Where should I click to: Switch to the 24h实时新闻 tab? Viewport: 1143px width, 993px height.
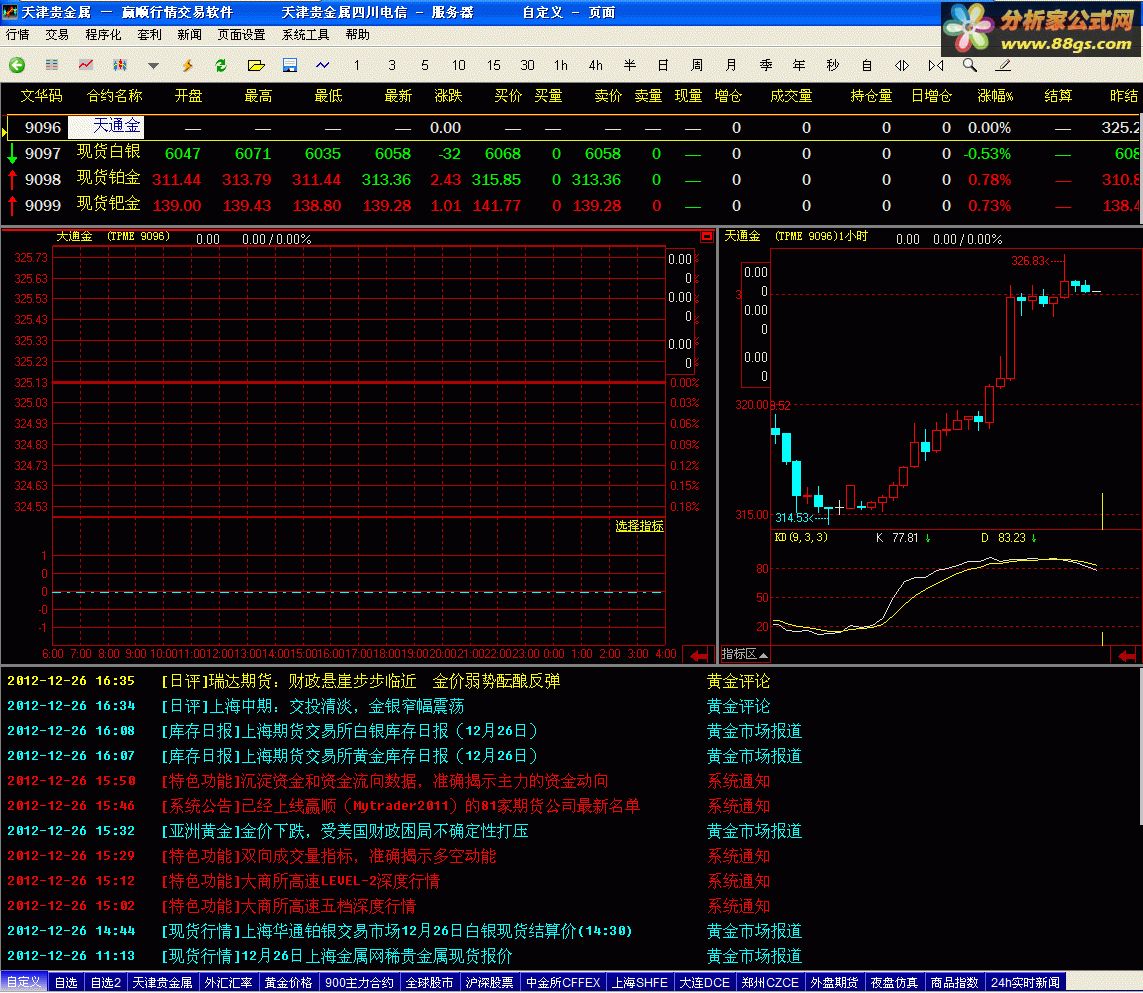pyautogui.click(x=1025, y=982)
